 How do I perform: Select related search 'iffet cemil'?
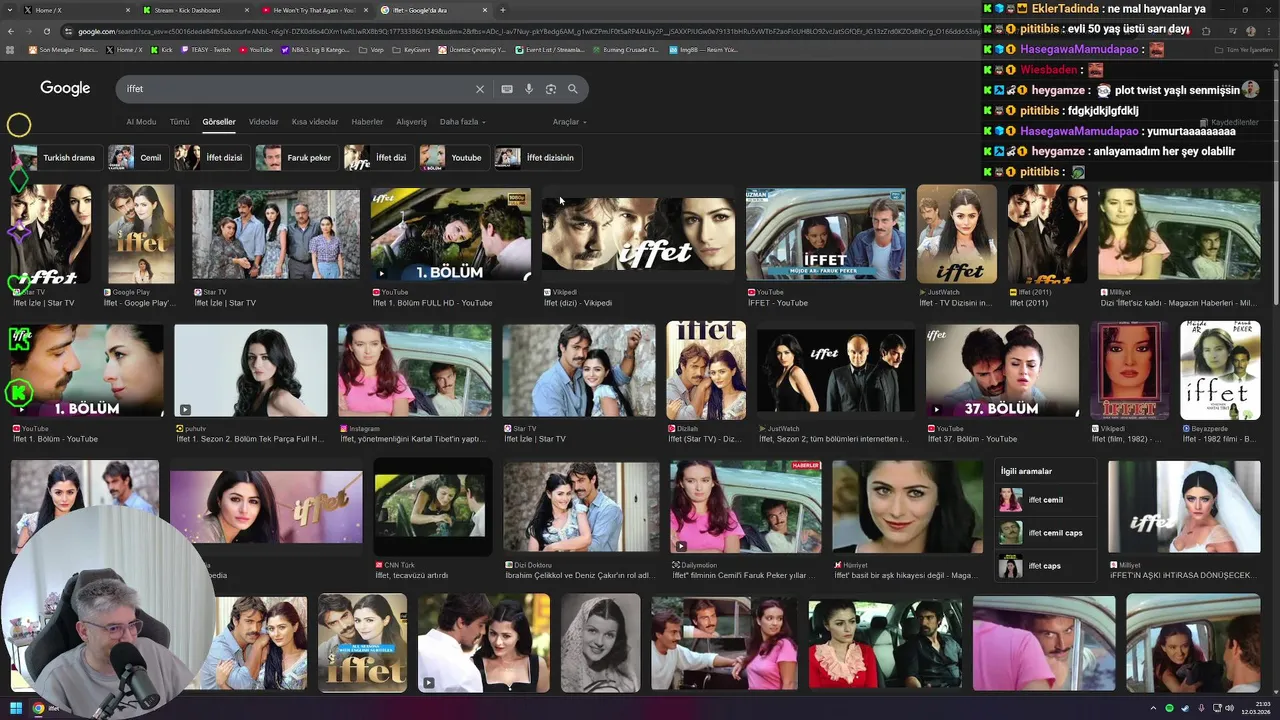point(1046,500)
